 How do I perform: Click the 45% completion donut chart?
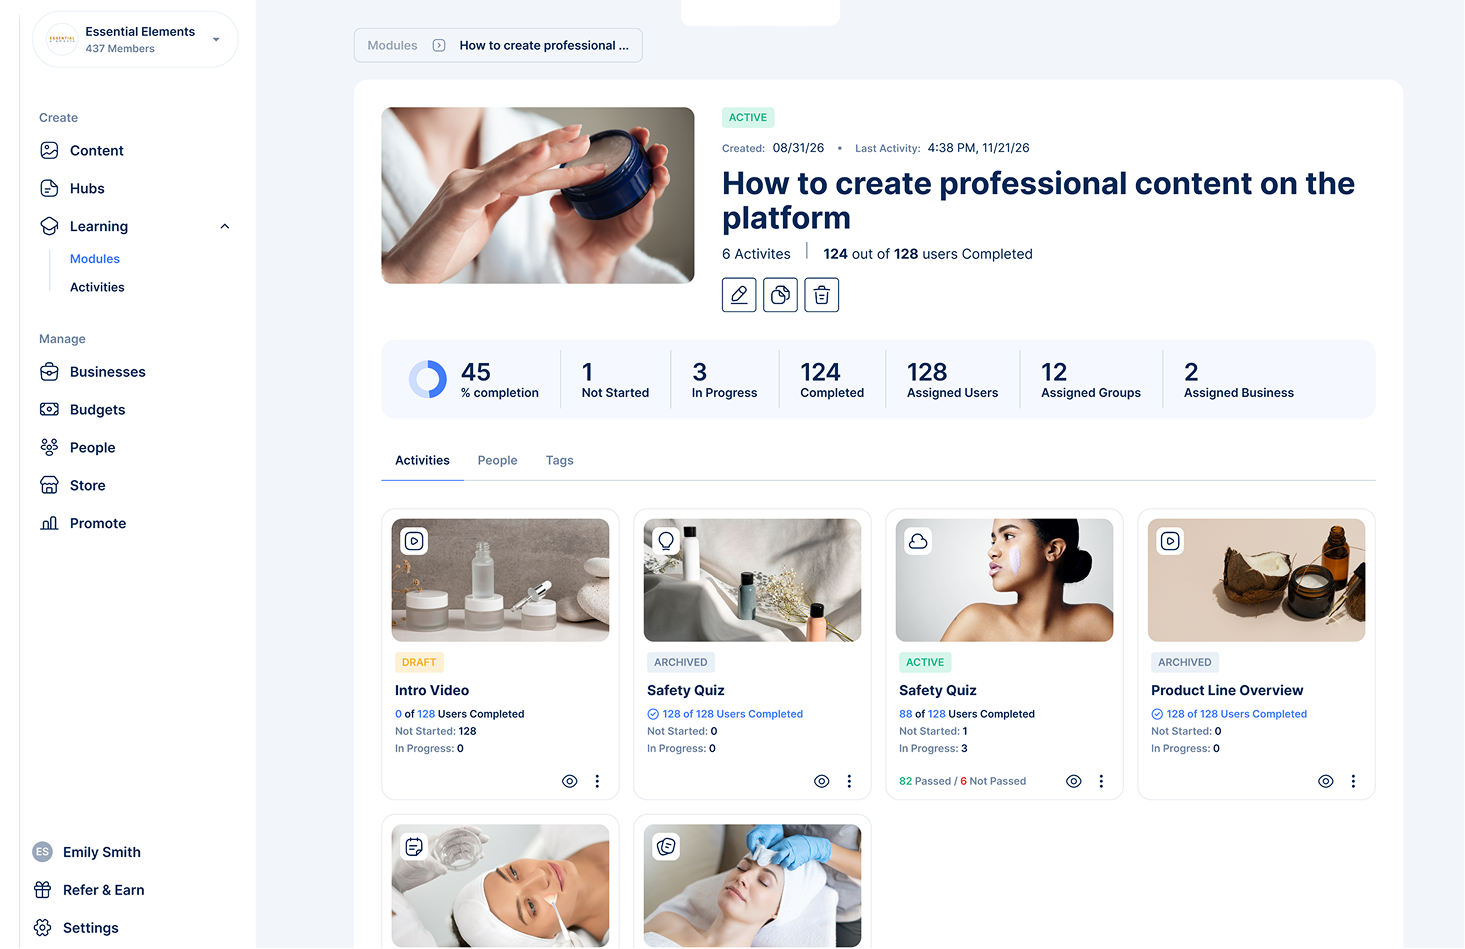point(428,379)
